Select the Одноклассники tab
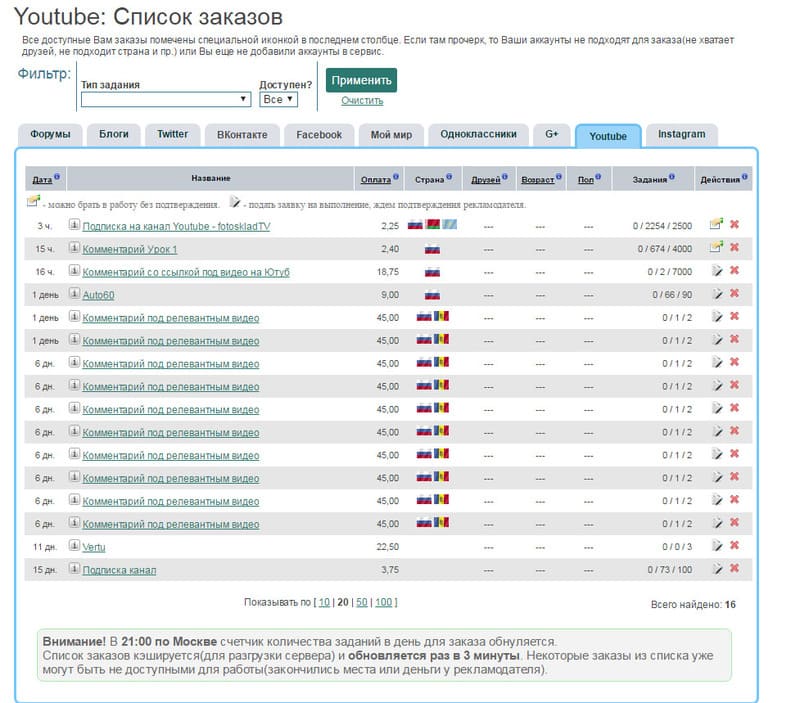This screenshot has width=800, height=703. click(478, 134)
